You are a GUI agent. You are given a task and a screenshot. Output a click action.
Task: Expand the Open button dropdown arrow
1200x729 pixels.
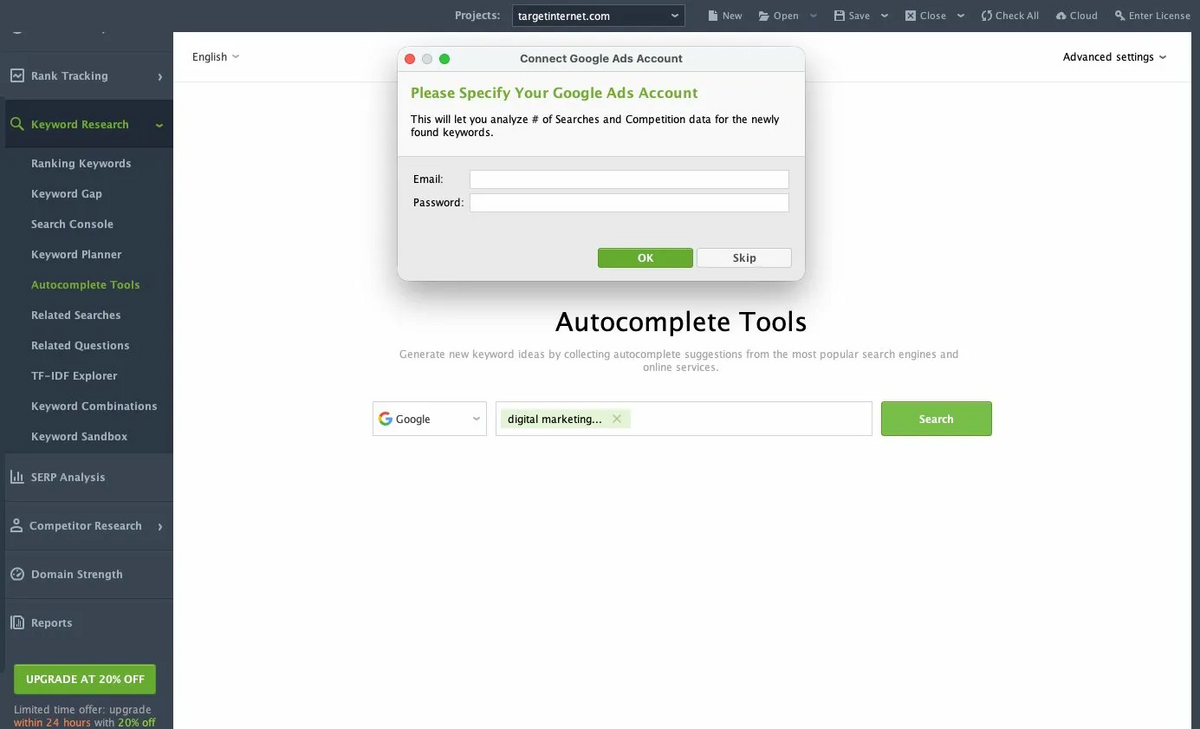point(813,16)
